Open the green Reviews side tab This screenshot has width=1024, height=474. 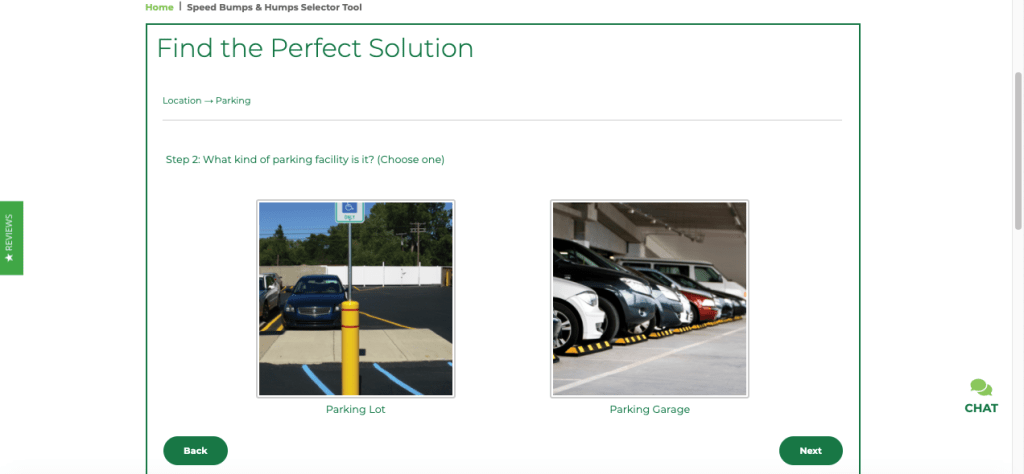11,238
